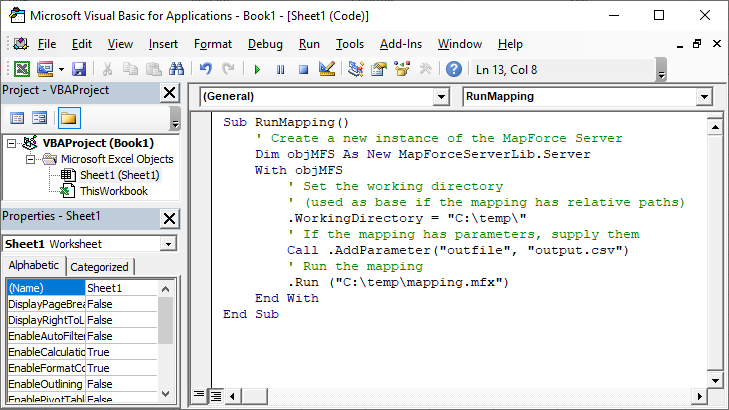This screenshot has height=410, width=729.
Task: Collapse the VBAProject (Book1) tree node
Action: click(x=11, y=143)
